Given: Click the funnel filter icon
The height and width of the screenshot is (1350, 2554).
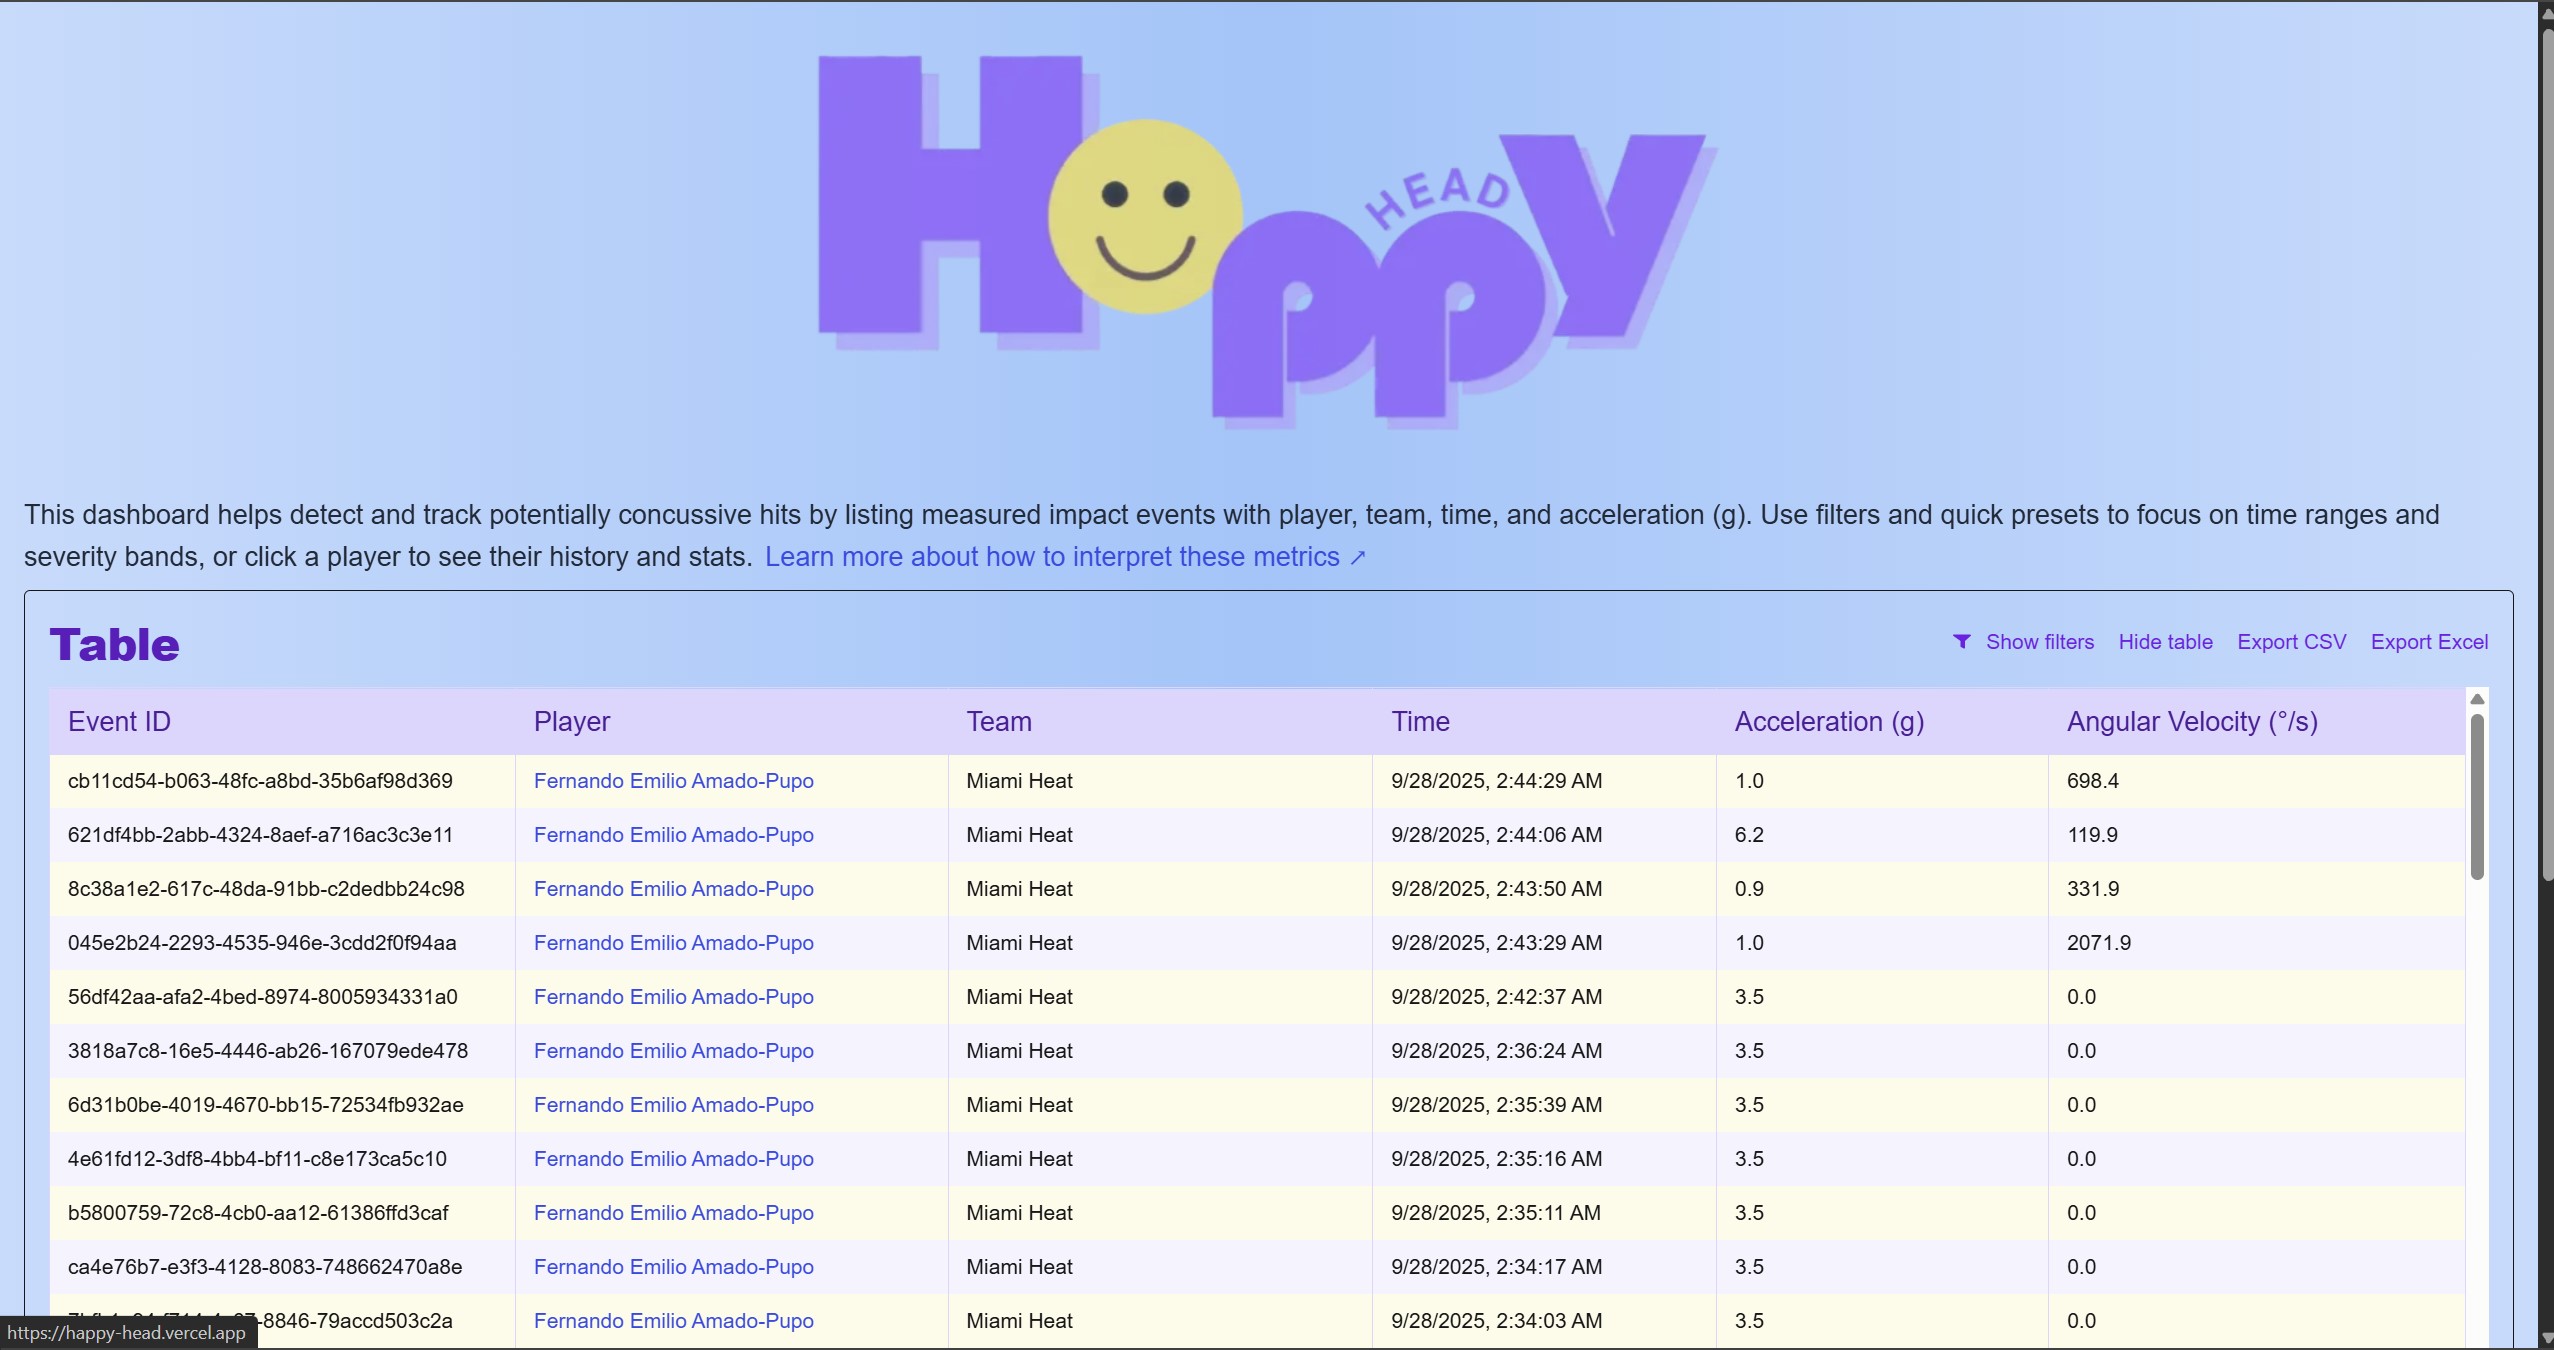Looking at the screenshot, I should 1961,642.
